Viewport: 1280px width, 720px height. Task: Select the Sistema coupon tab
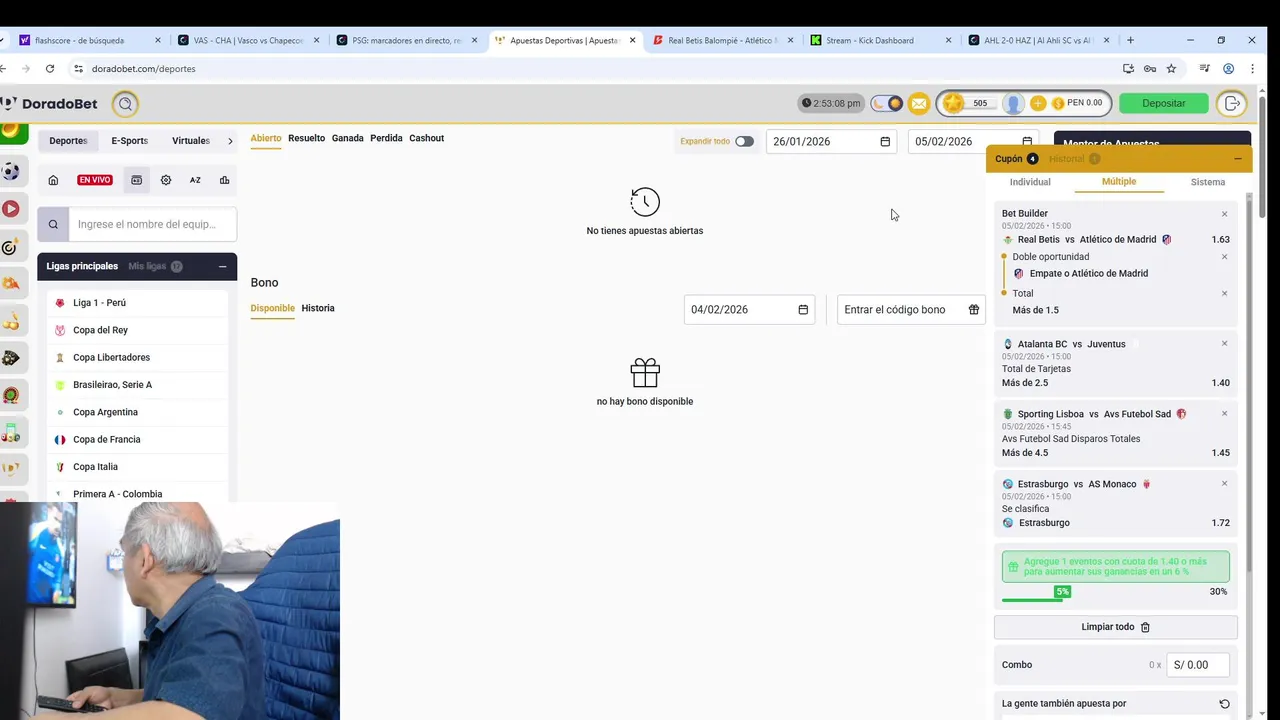point(1207,182)
